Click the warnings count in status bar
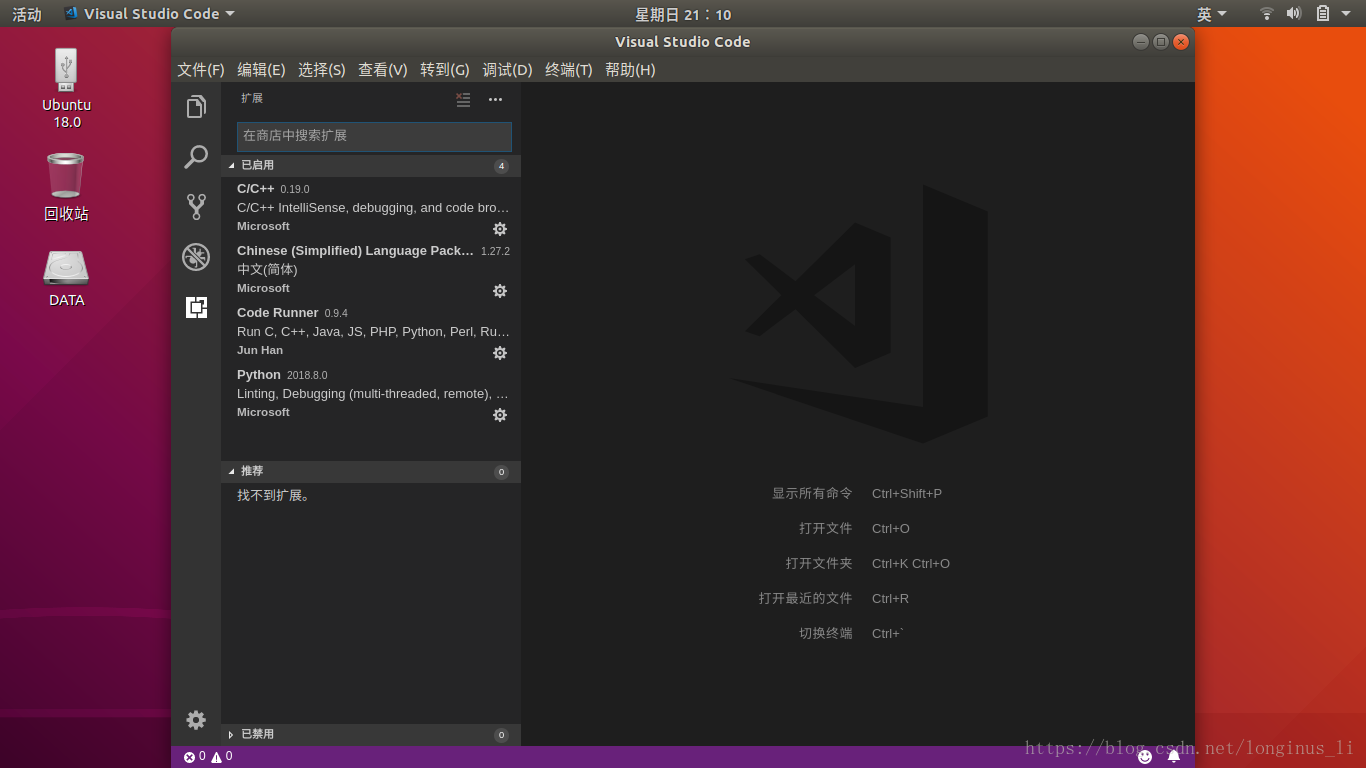Image resolution: width=1366 pixels, height=768 pixels. [x=221, y=757]
